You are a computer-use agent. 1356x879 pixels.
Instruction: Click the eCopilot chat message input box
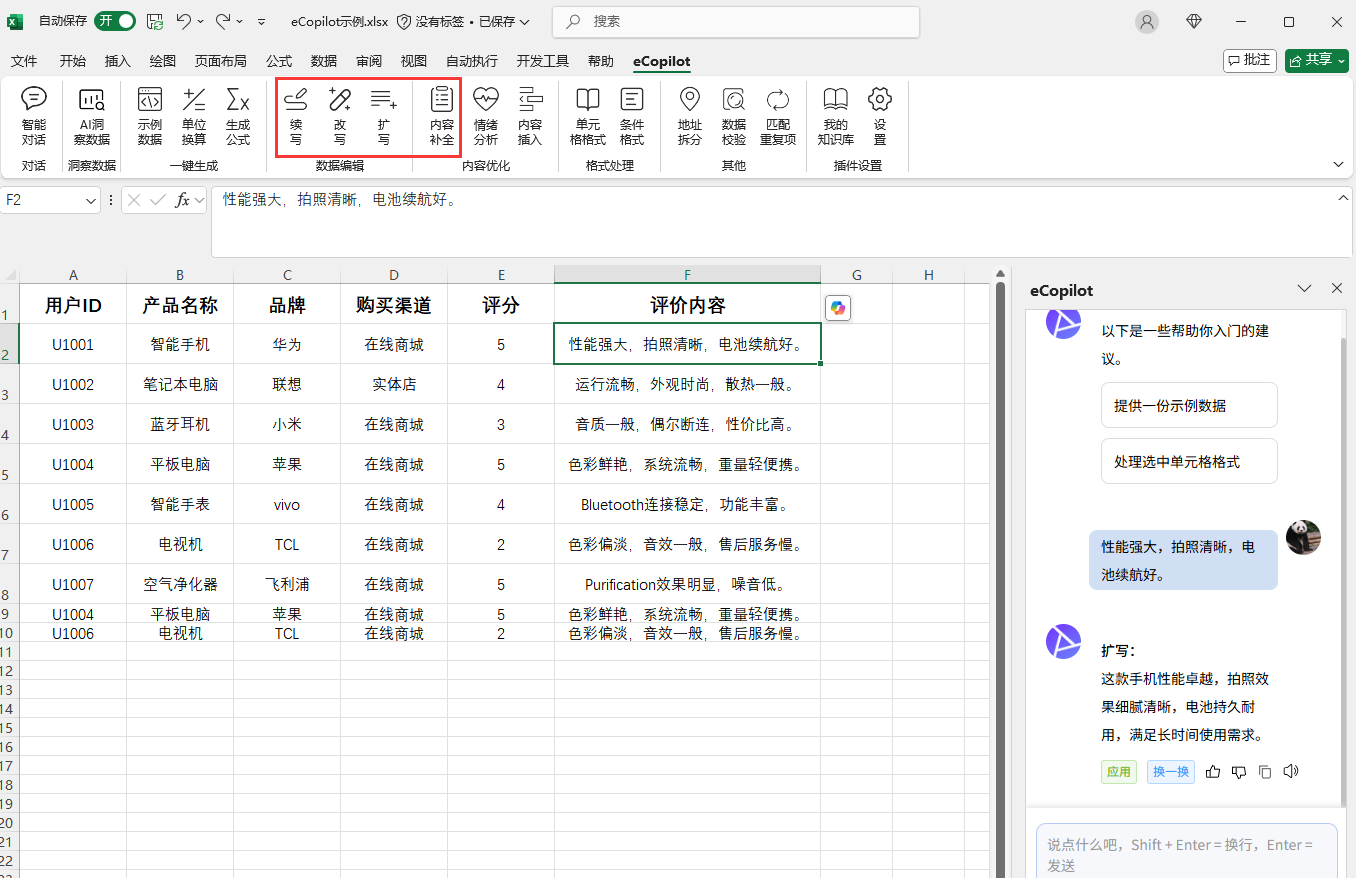click(1186, 851)
